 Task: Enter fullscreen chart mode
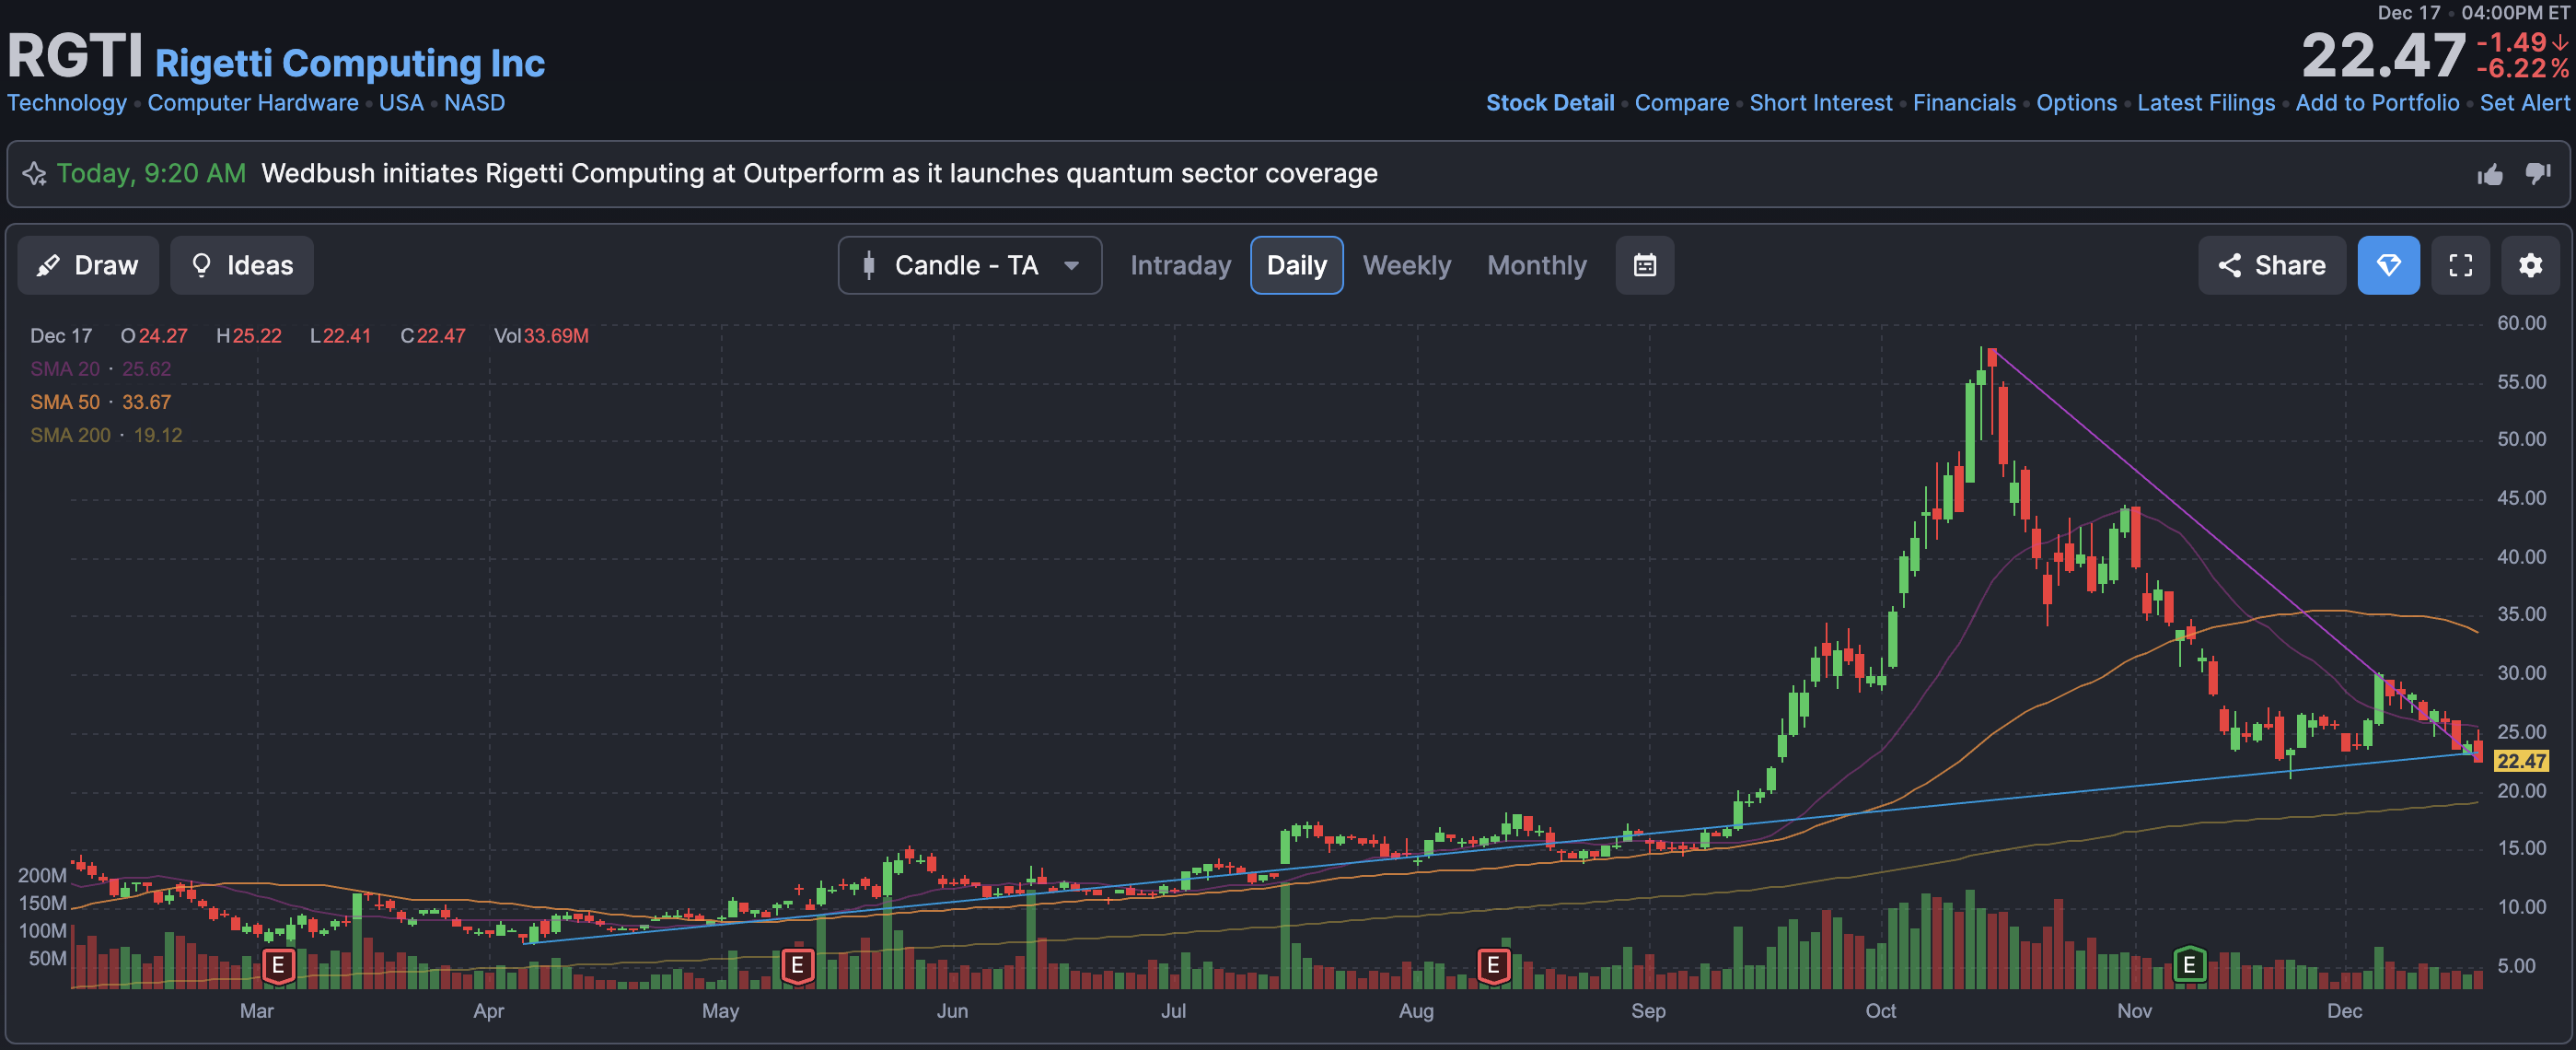[x=2460, y=265]
